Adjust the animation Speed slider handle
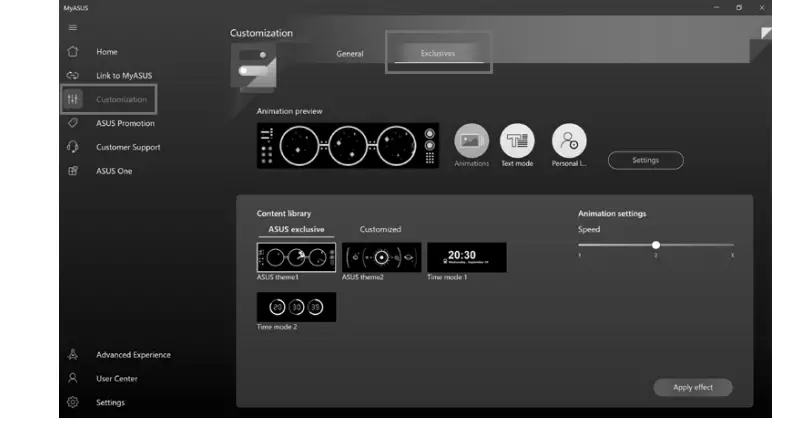 tap(656, 245)
